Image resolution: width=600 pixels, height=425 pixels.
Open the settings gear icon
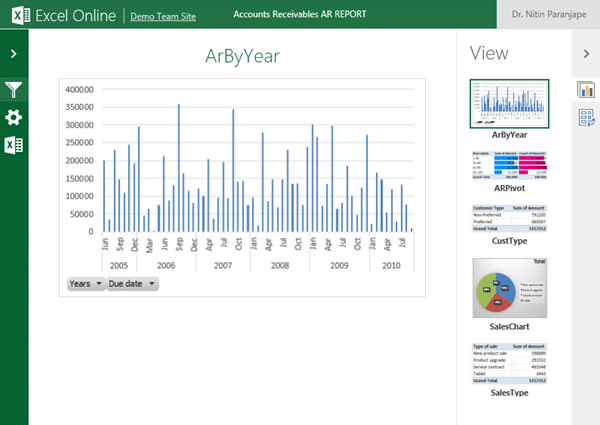tap(14, 117)
